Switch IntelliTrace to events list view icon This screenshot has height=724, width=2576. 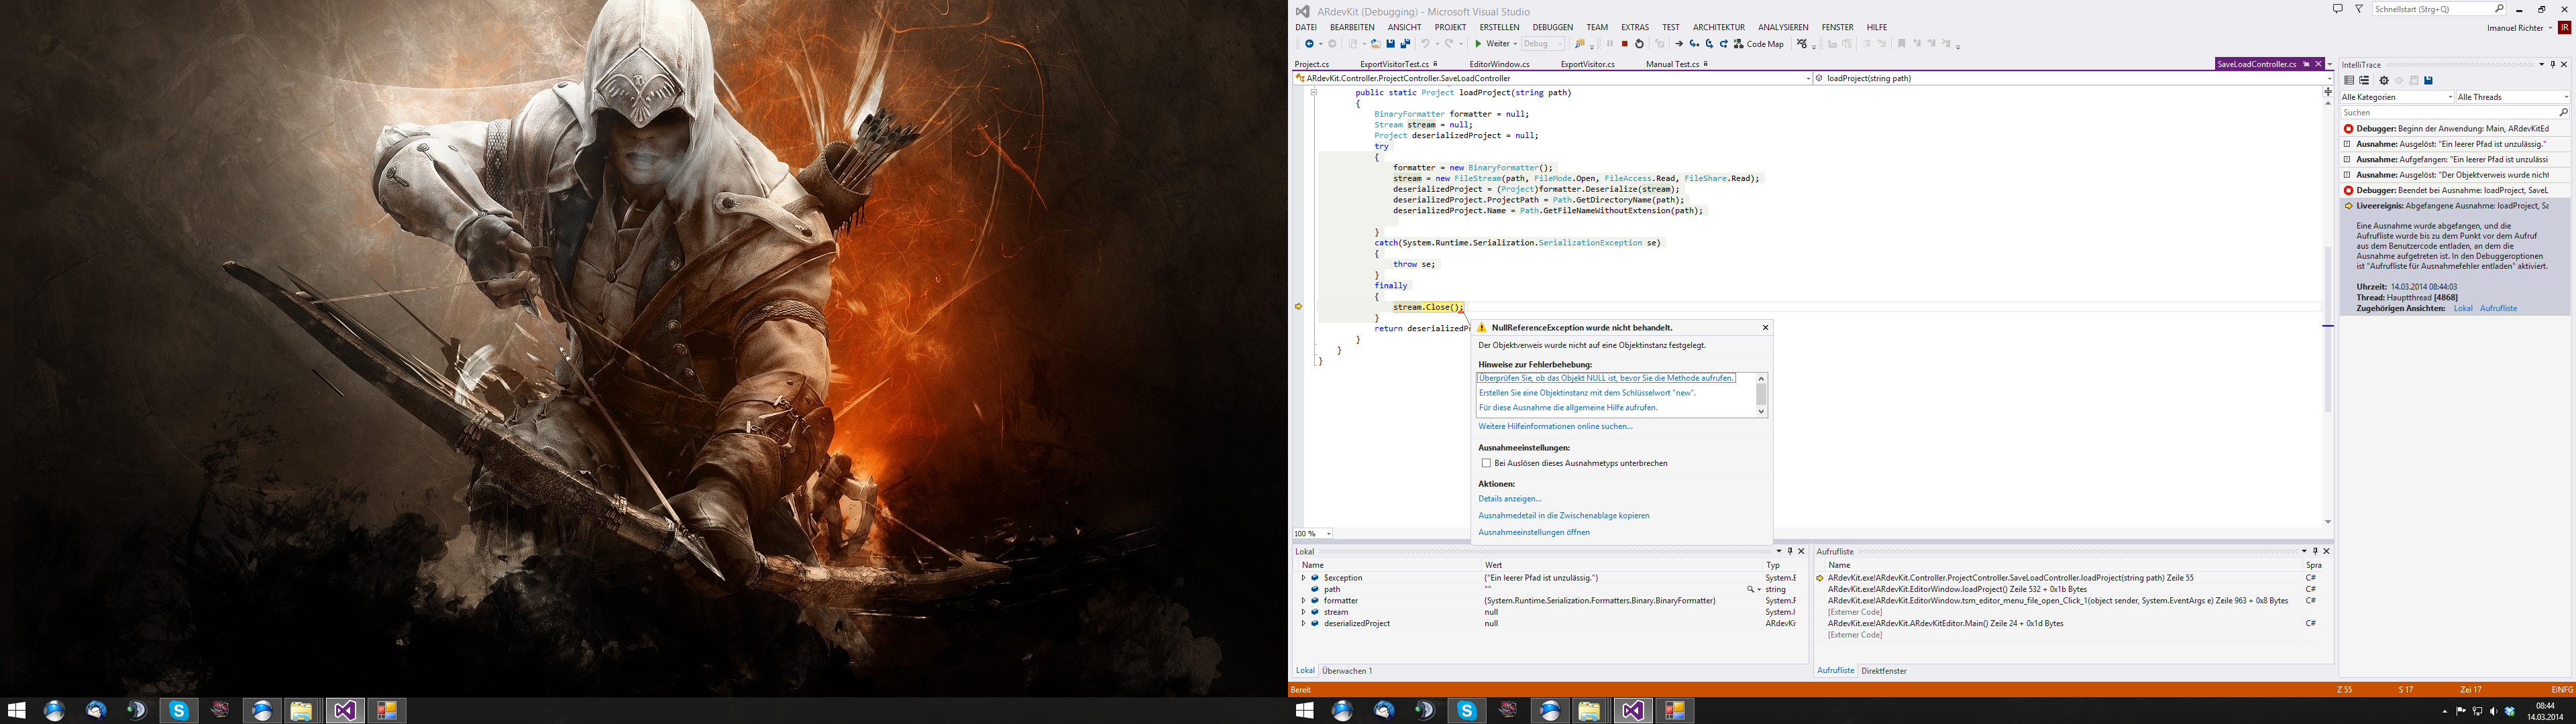click(2349, 81)
